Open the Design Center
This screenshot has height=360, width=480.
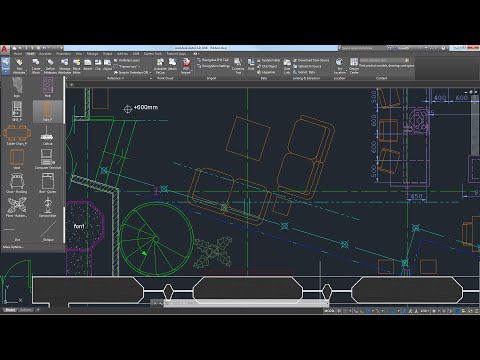click(354, 65)
